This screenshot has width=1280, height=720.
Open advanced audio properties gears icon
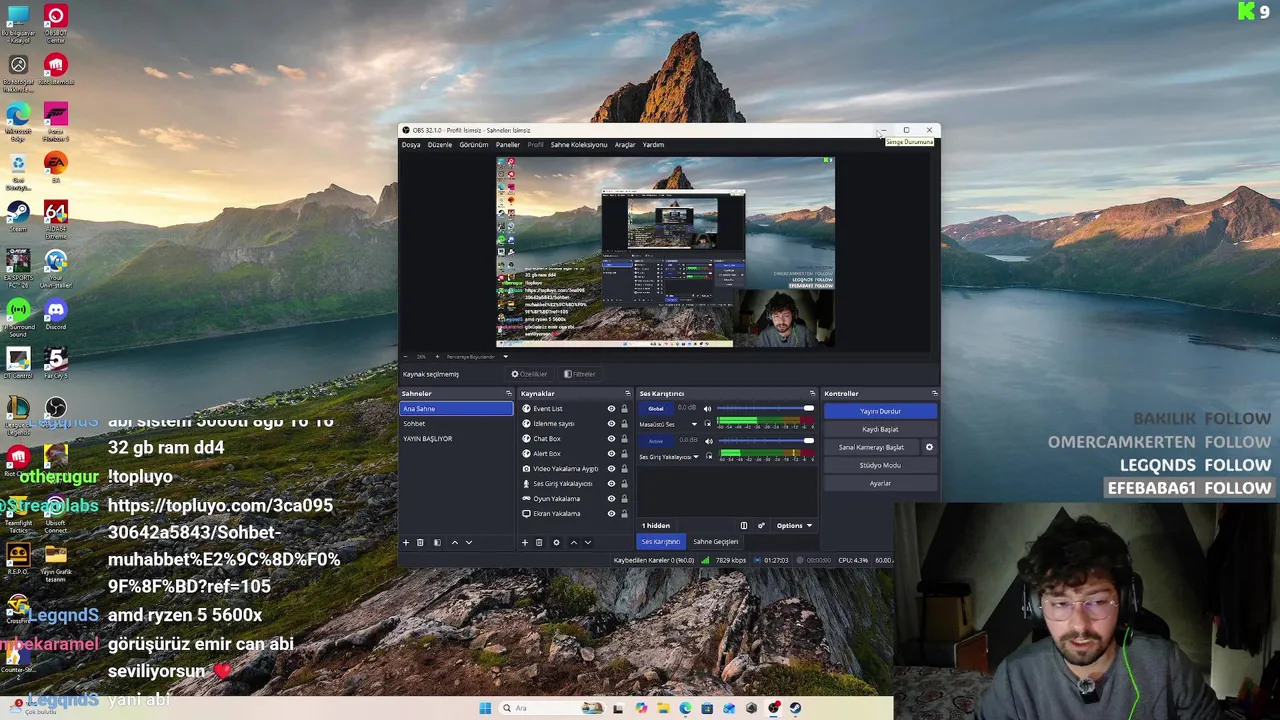(761, 525)
